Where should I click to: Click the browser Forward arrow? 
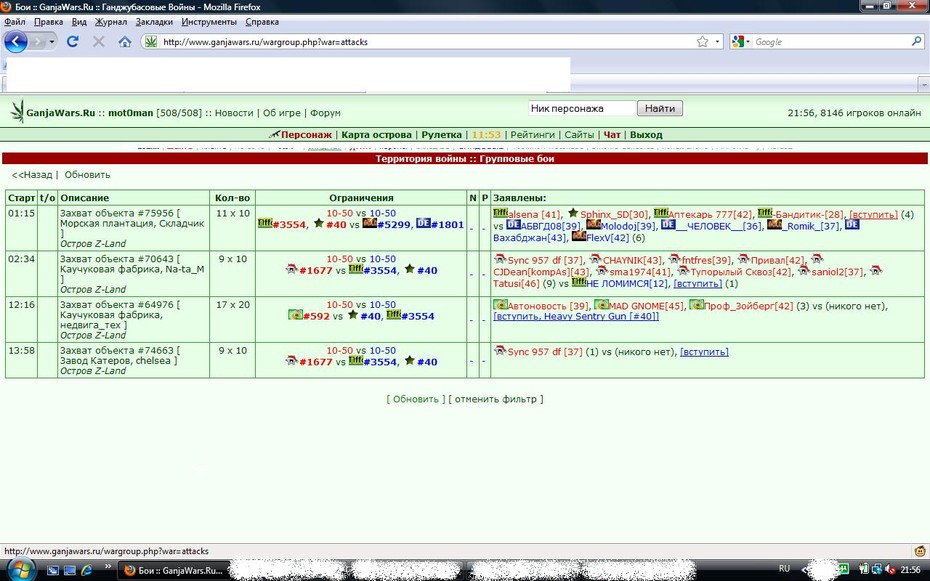(38, 42)
